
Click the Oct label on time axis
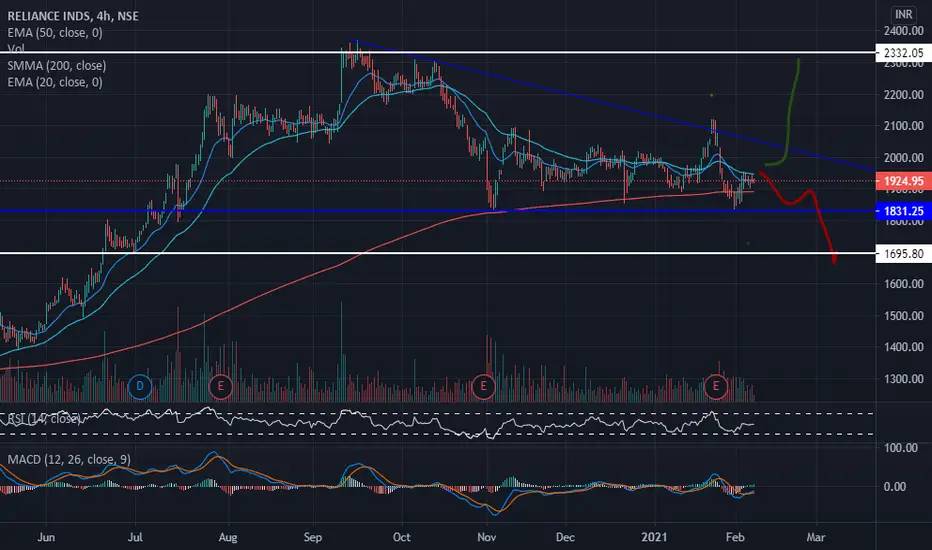point(402,537)
